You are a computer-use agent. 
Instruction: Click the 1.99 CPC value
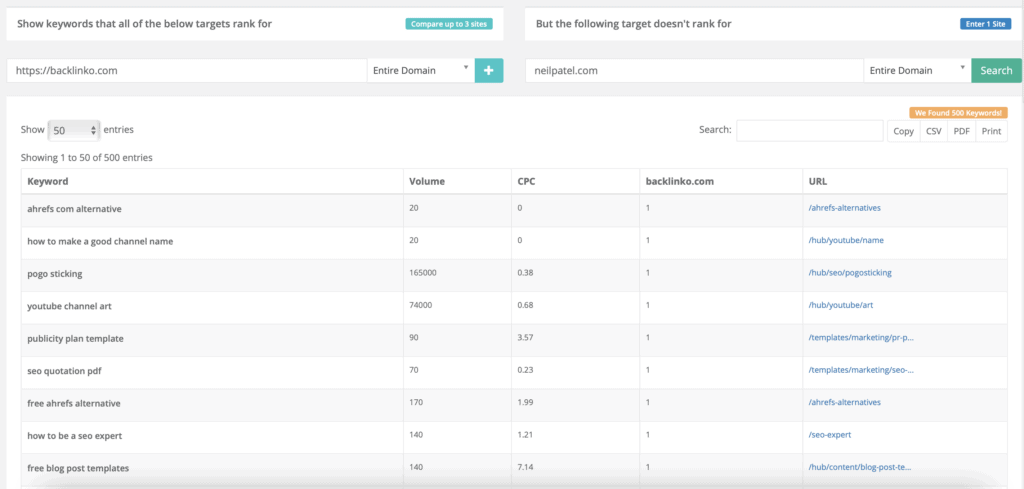click(525, 402)
